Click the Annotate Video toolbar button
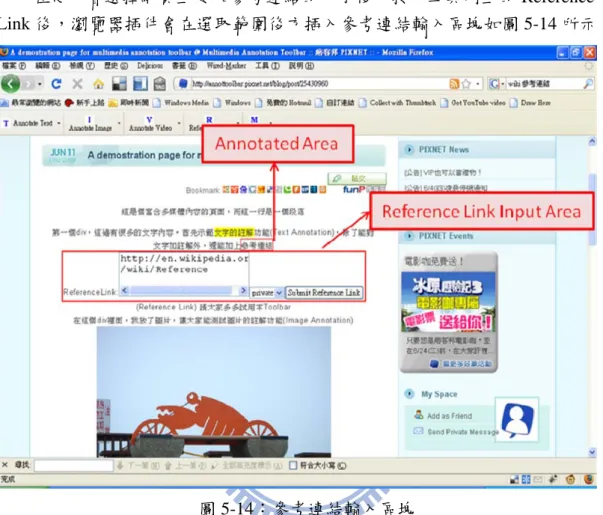Image resolution: width=603 pixels, height=515 pixels. 150,124
